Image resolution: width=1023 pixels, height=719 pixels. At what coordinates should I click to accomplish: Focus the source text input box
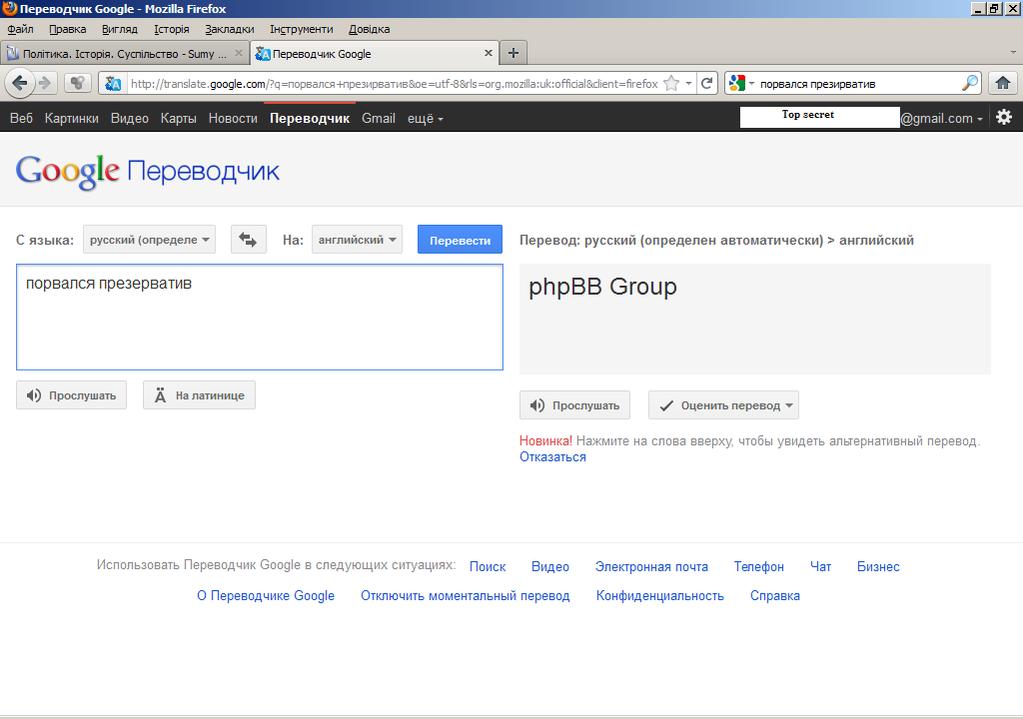260,317
